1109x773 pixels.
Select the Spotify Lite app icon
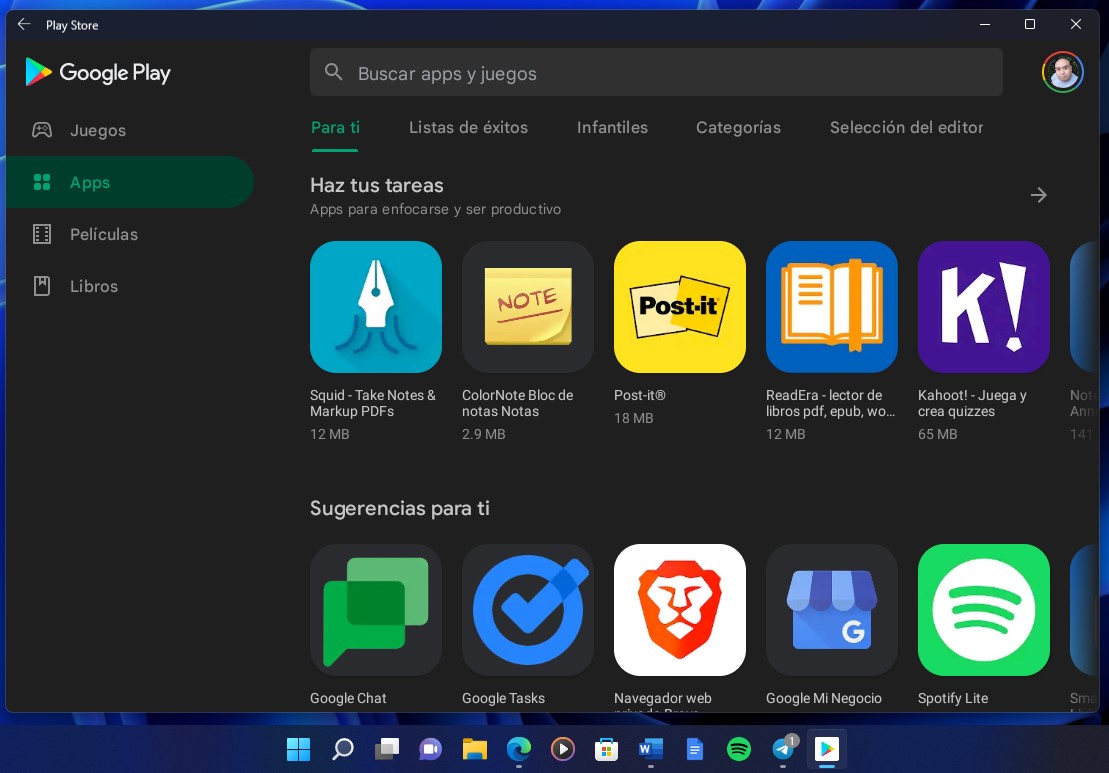point(983,610)
